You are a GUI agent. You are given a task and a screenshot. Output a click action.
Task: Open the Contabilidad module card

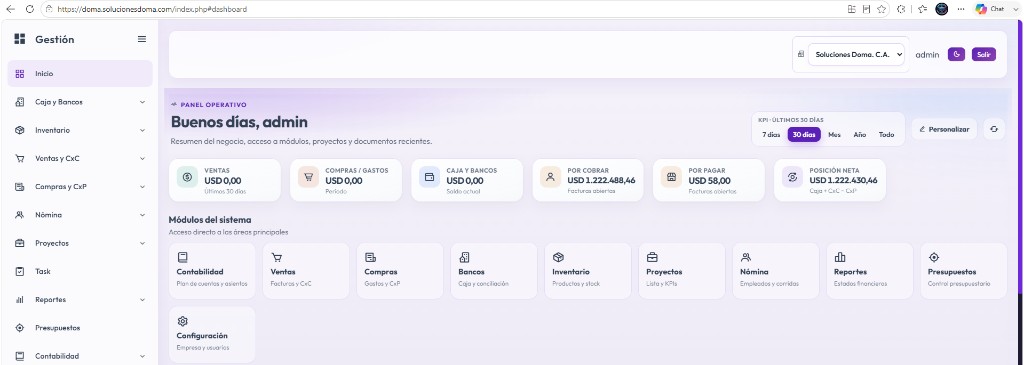tap(212, 271)
